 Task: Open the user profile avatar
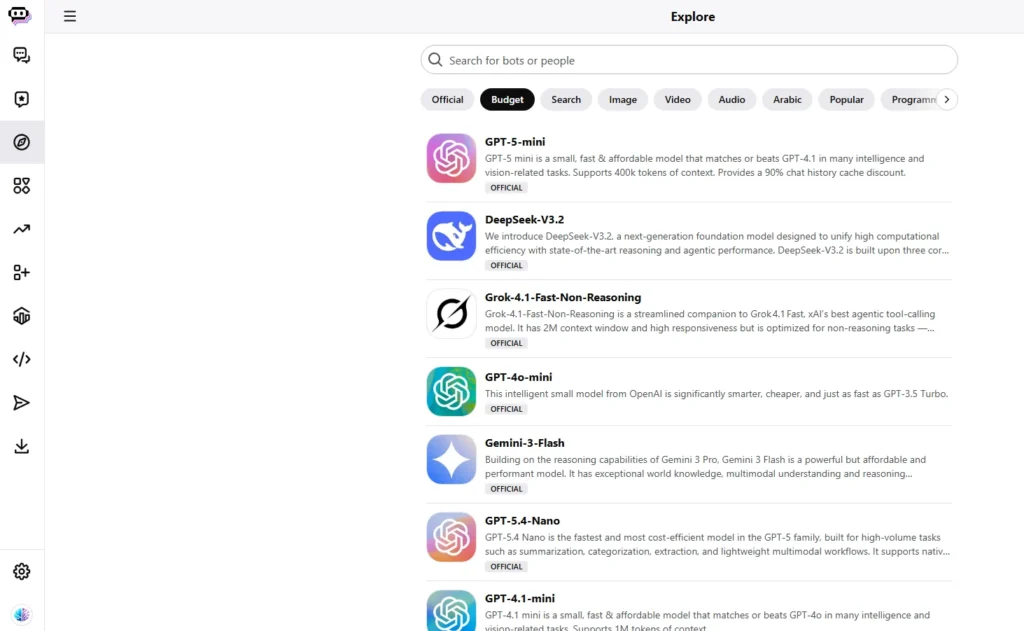coord(22,615)
